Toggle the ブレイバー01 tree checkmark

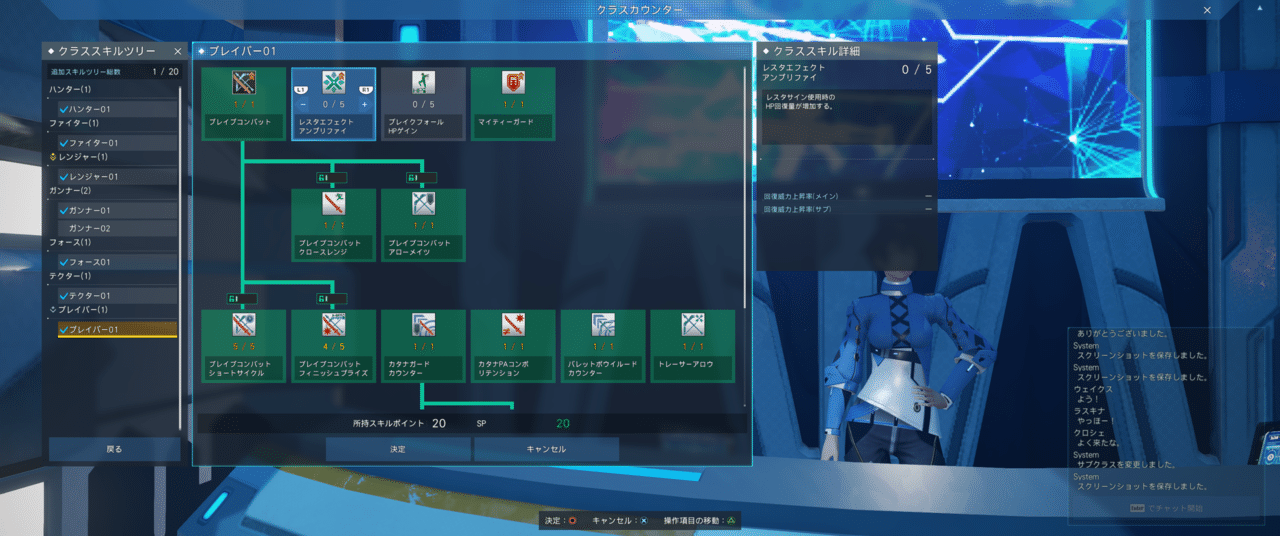click(x=64, y=330)
